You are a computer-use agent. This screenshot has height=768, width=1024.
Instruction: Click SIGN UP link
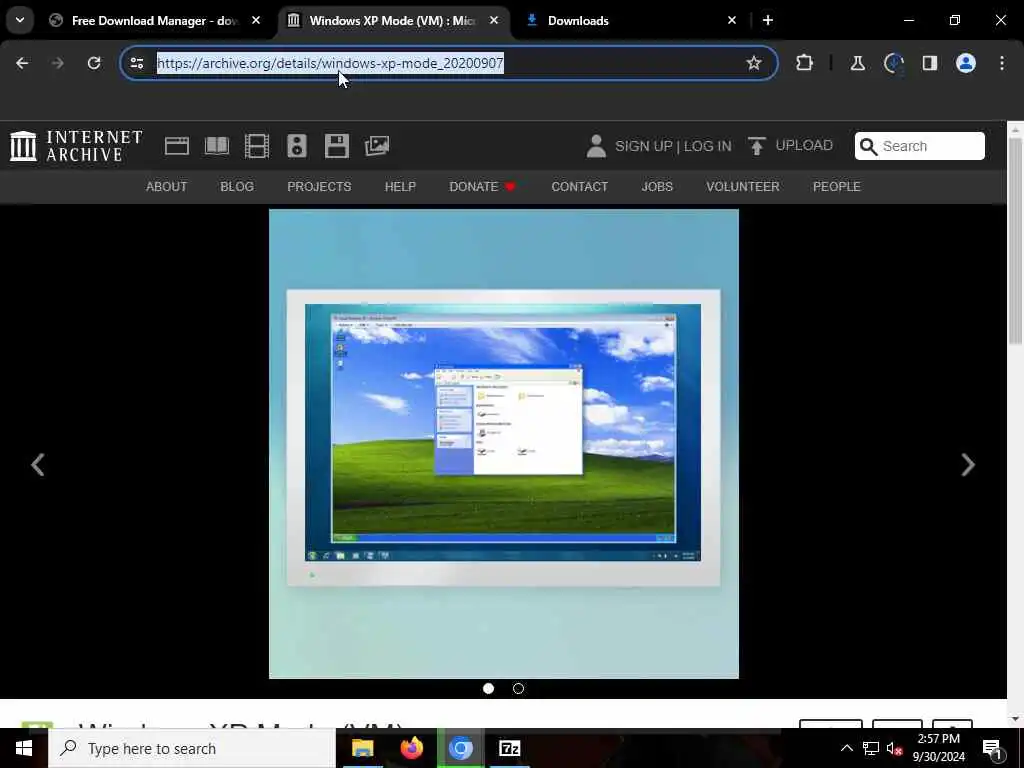point(643,146)
